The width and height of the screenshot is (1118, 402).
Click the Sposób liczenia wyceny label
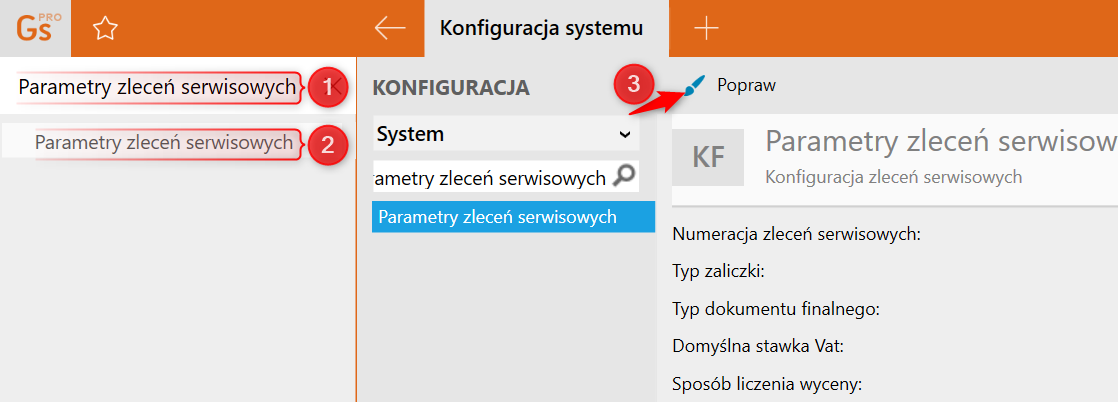(x=767, y=384)
